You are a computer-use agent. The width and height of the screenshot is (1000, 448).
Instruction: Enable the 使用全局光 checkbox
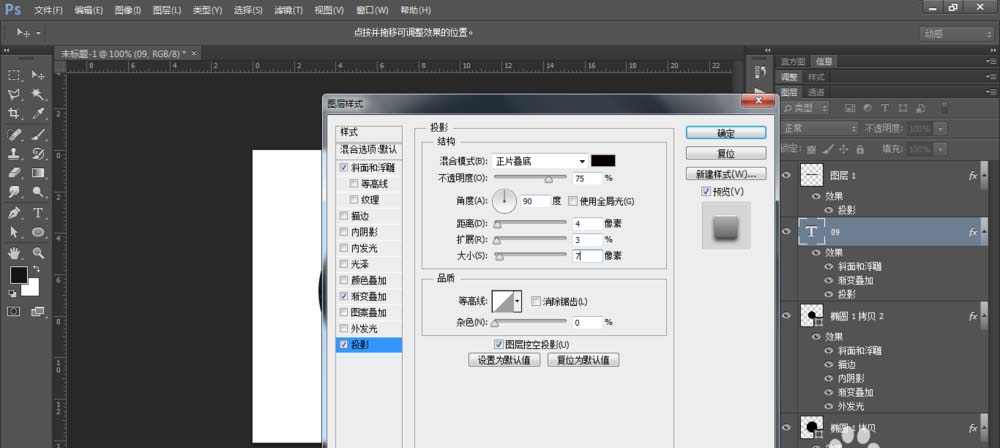click(573, 201)
